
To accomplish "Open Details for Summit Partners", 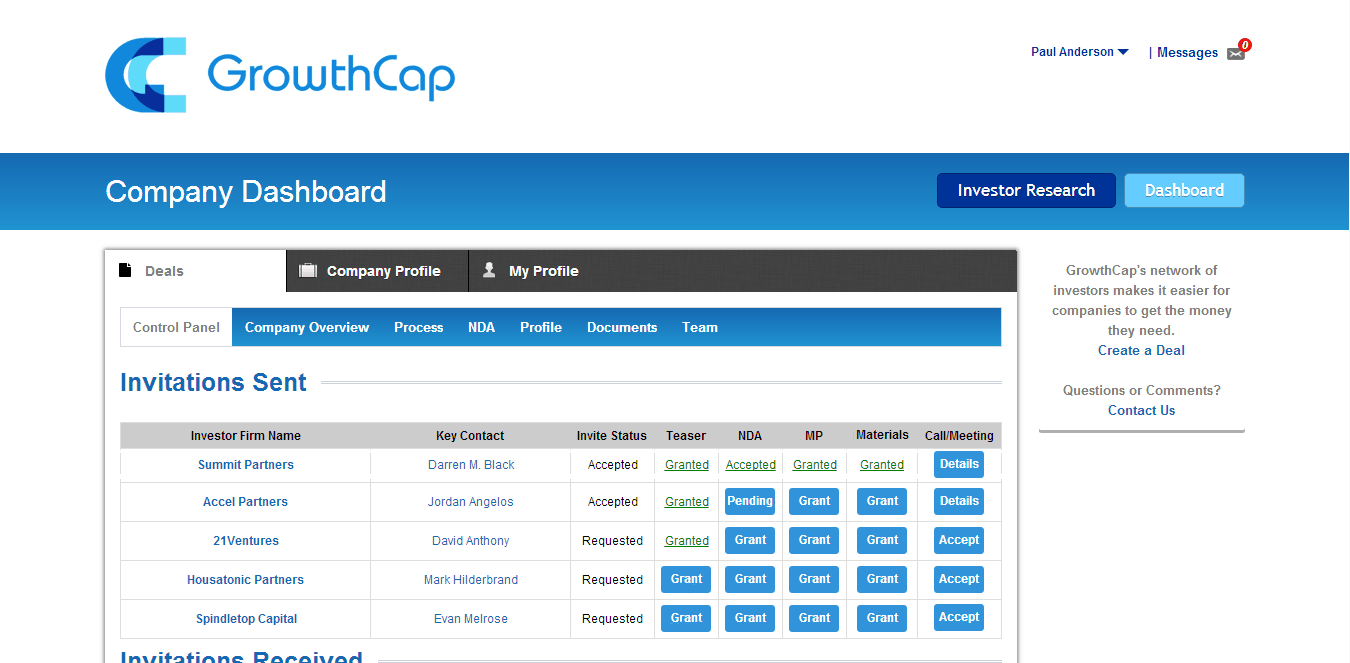I will (958, 464).
